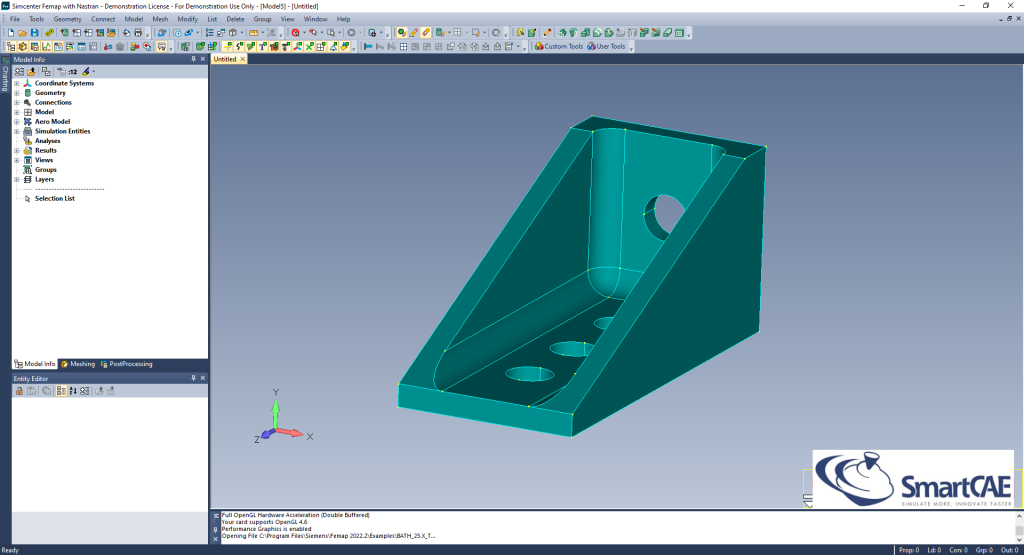Click the solid cube geometry icon
The image size is (1024, 555).
point(232,33)
